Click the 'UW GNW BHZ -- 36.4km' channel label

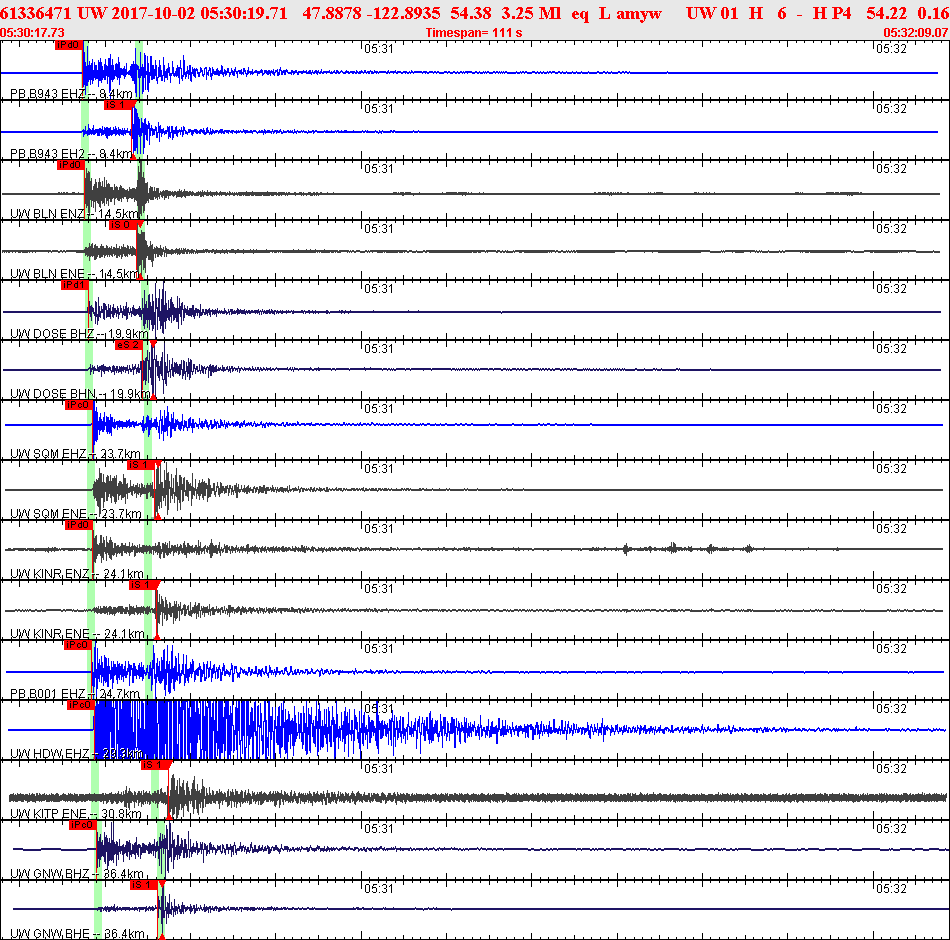coord(77,874)
